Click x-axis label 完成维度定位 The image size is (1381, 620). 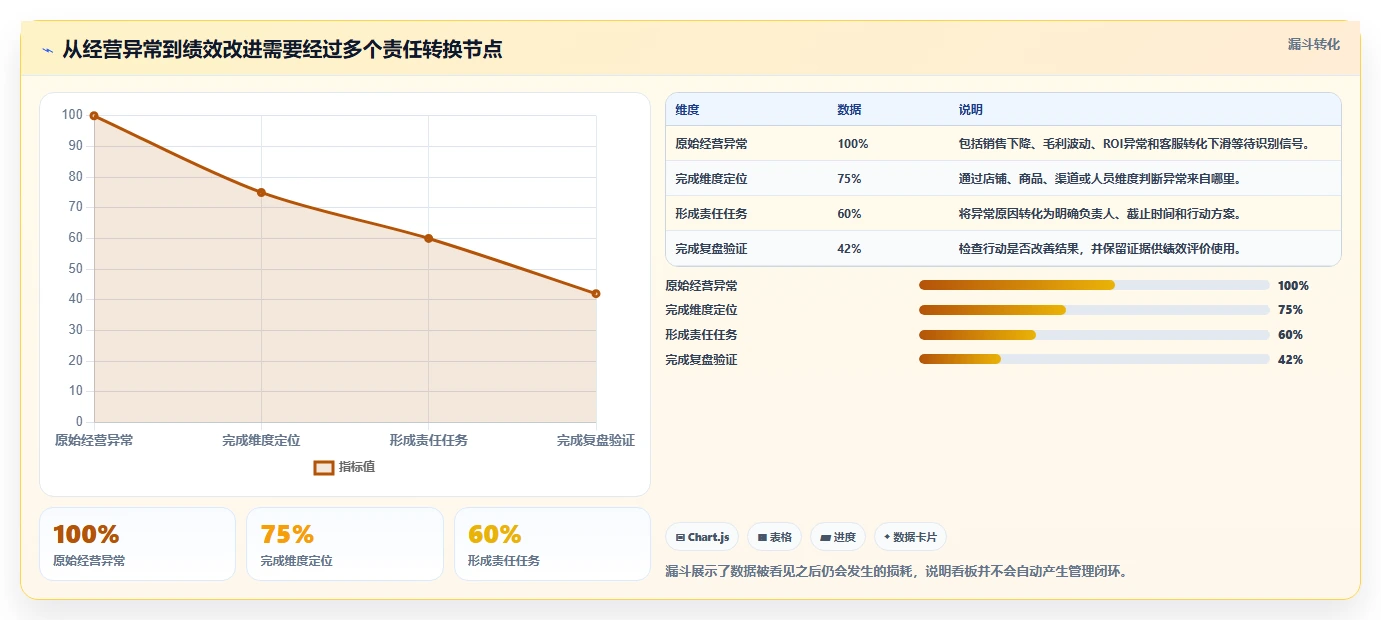coord(261,440)
